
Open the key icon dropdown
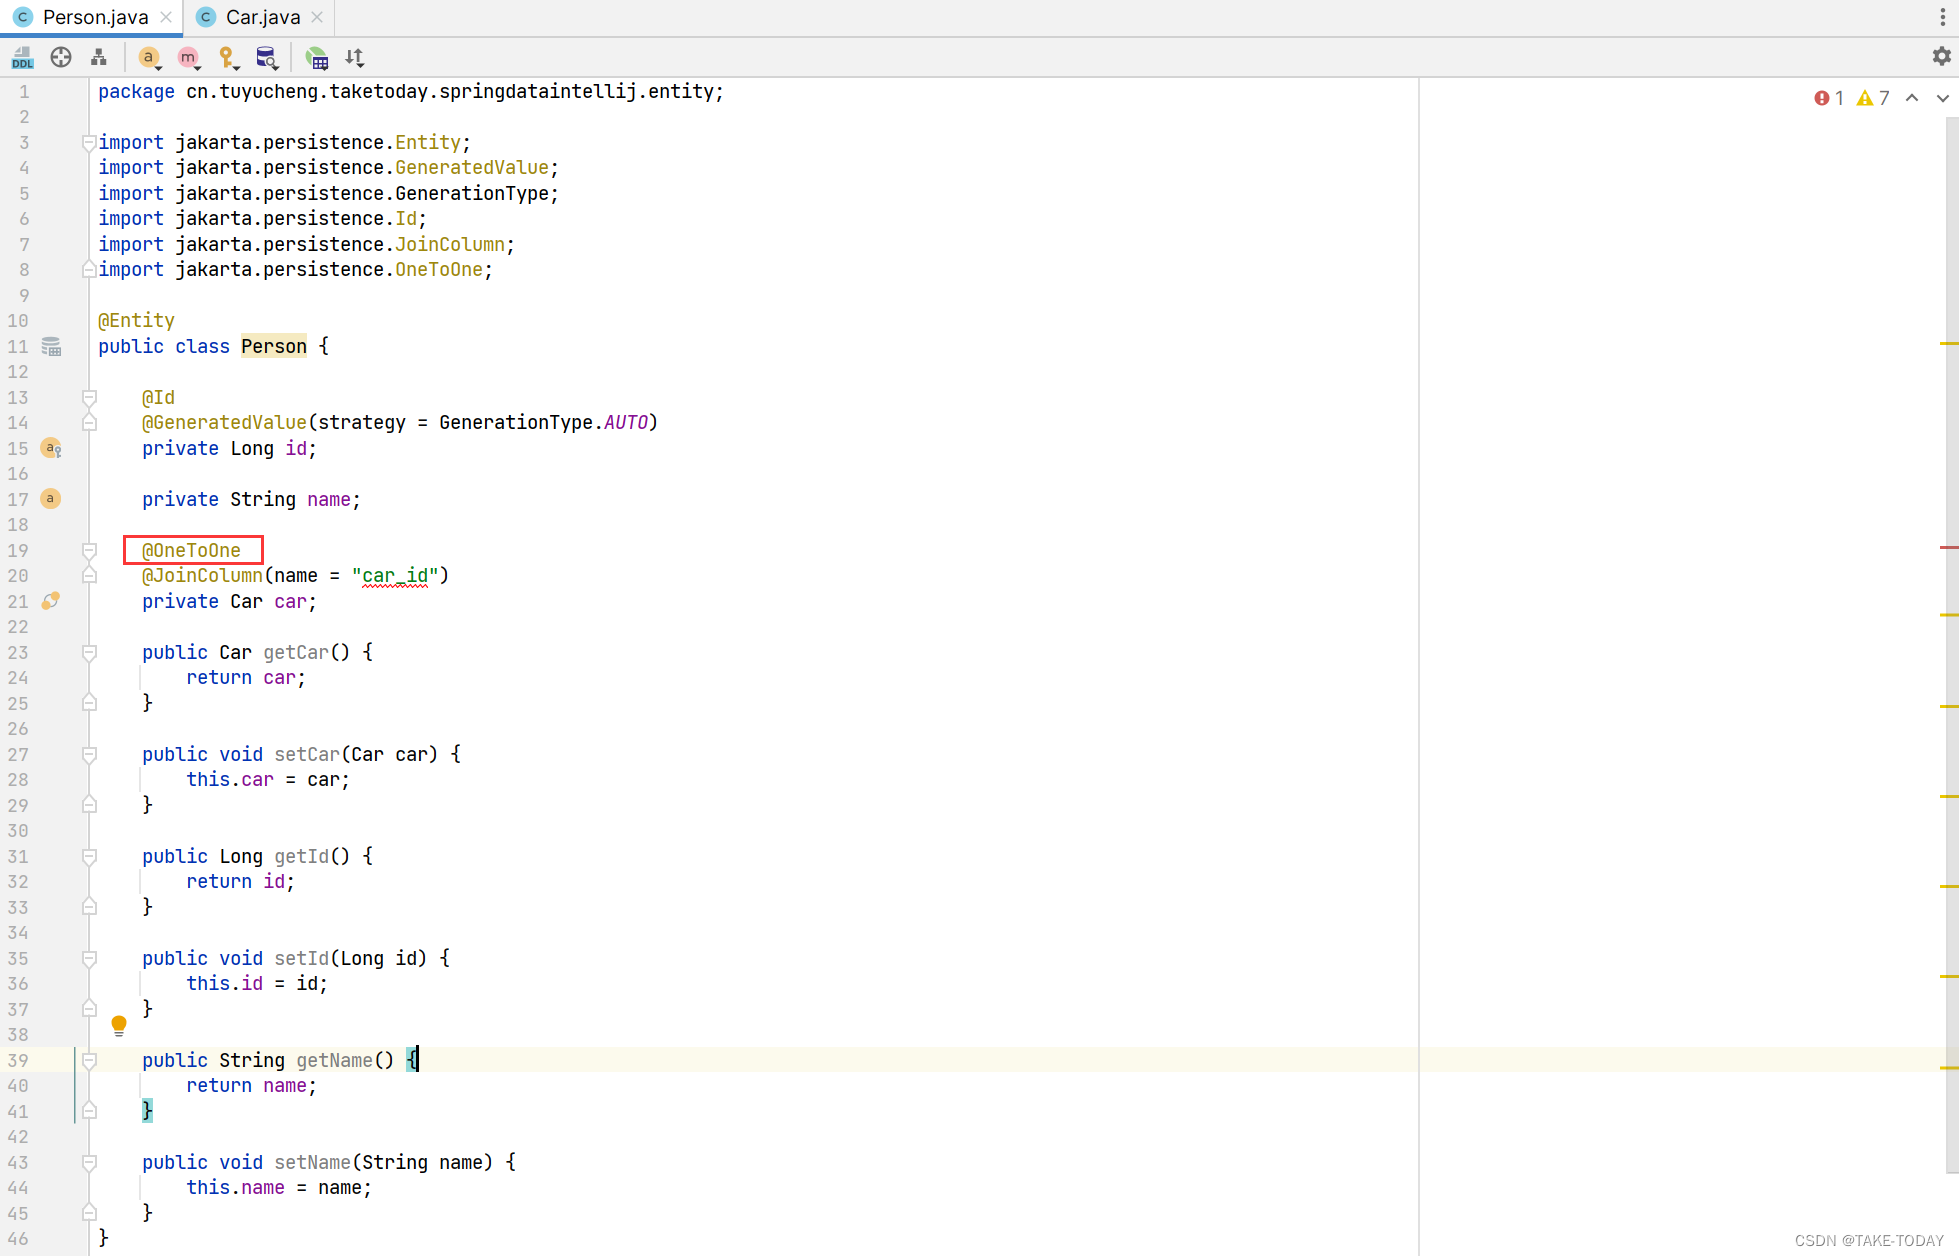coord(228,58)
